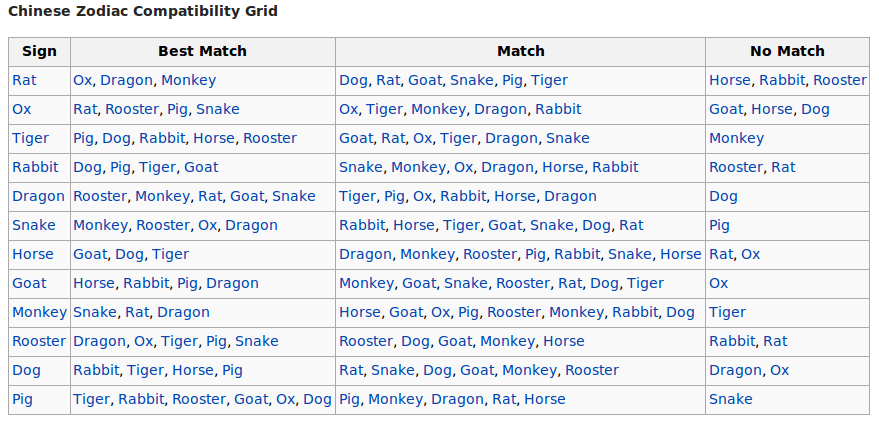Click the No Match column header
The height and width of the screenshot is (423, 879).
click(x=787, y=51)
